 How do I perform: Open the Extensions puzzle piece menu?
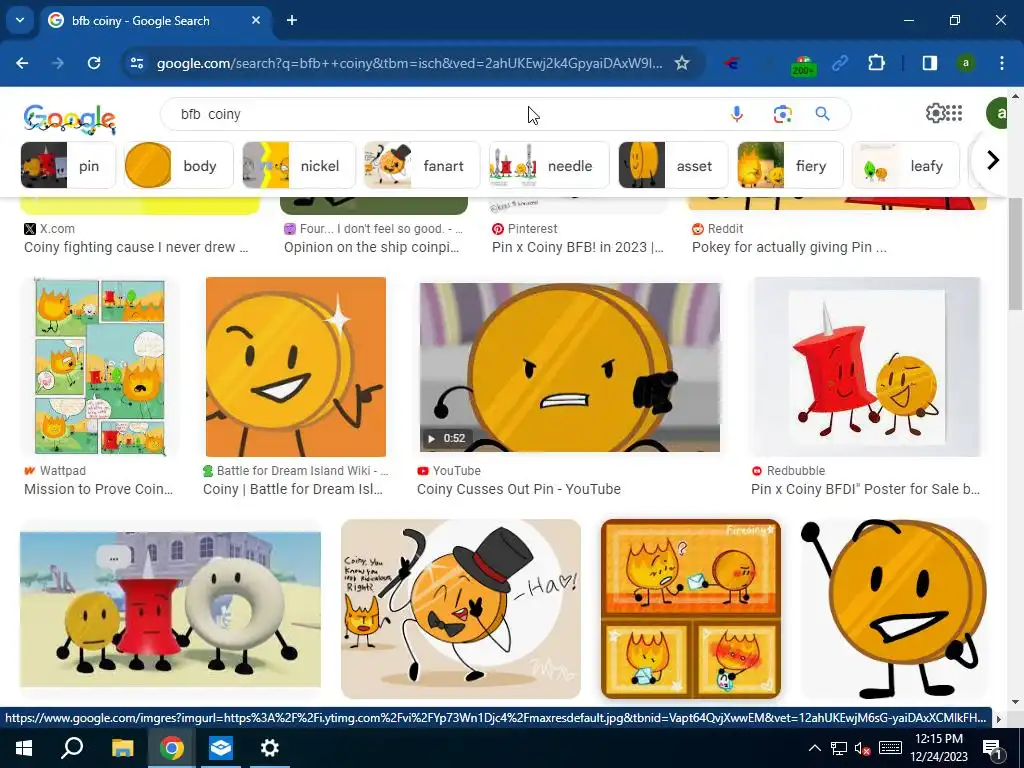876,63
